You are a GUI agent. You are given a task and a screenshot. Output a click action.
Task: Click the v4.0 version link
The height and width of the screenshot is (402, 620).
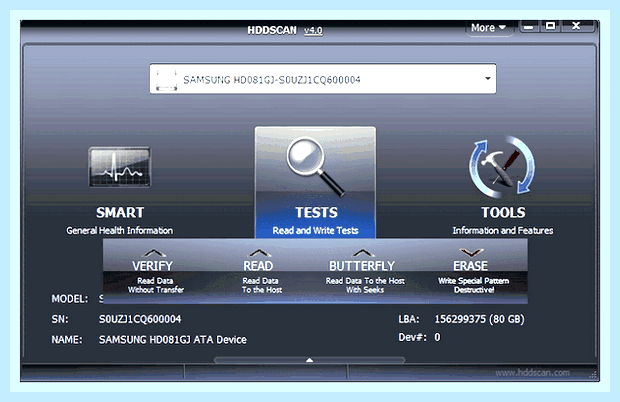(x=313, y=30)
